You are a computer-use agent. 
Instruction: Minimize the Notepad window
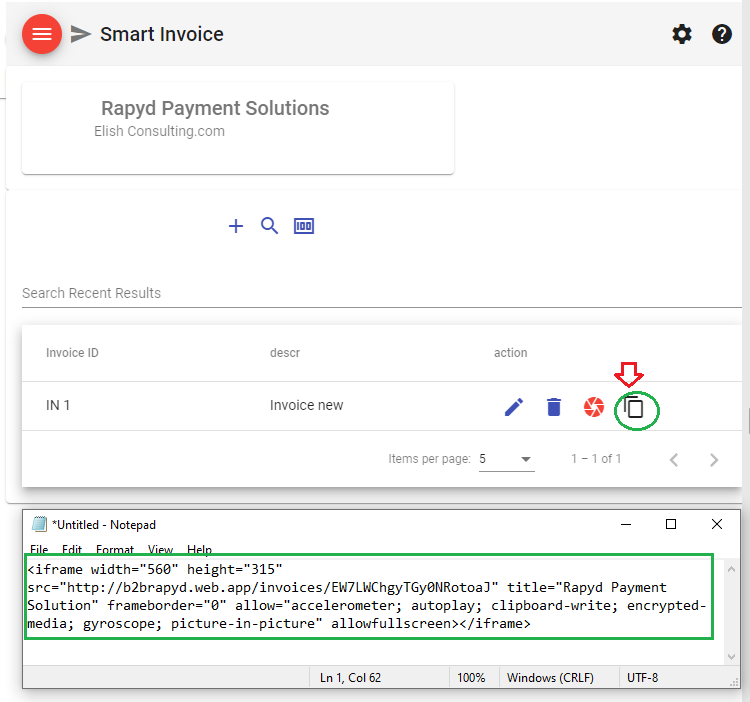[626, 524]
